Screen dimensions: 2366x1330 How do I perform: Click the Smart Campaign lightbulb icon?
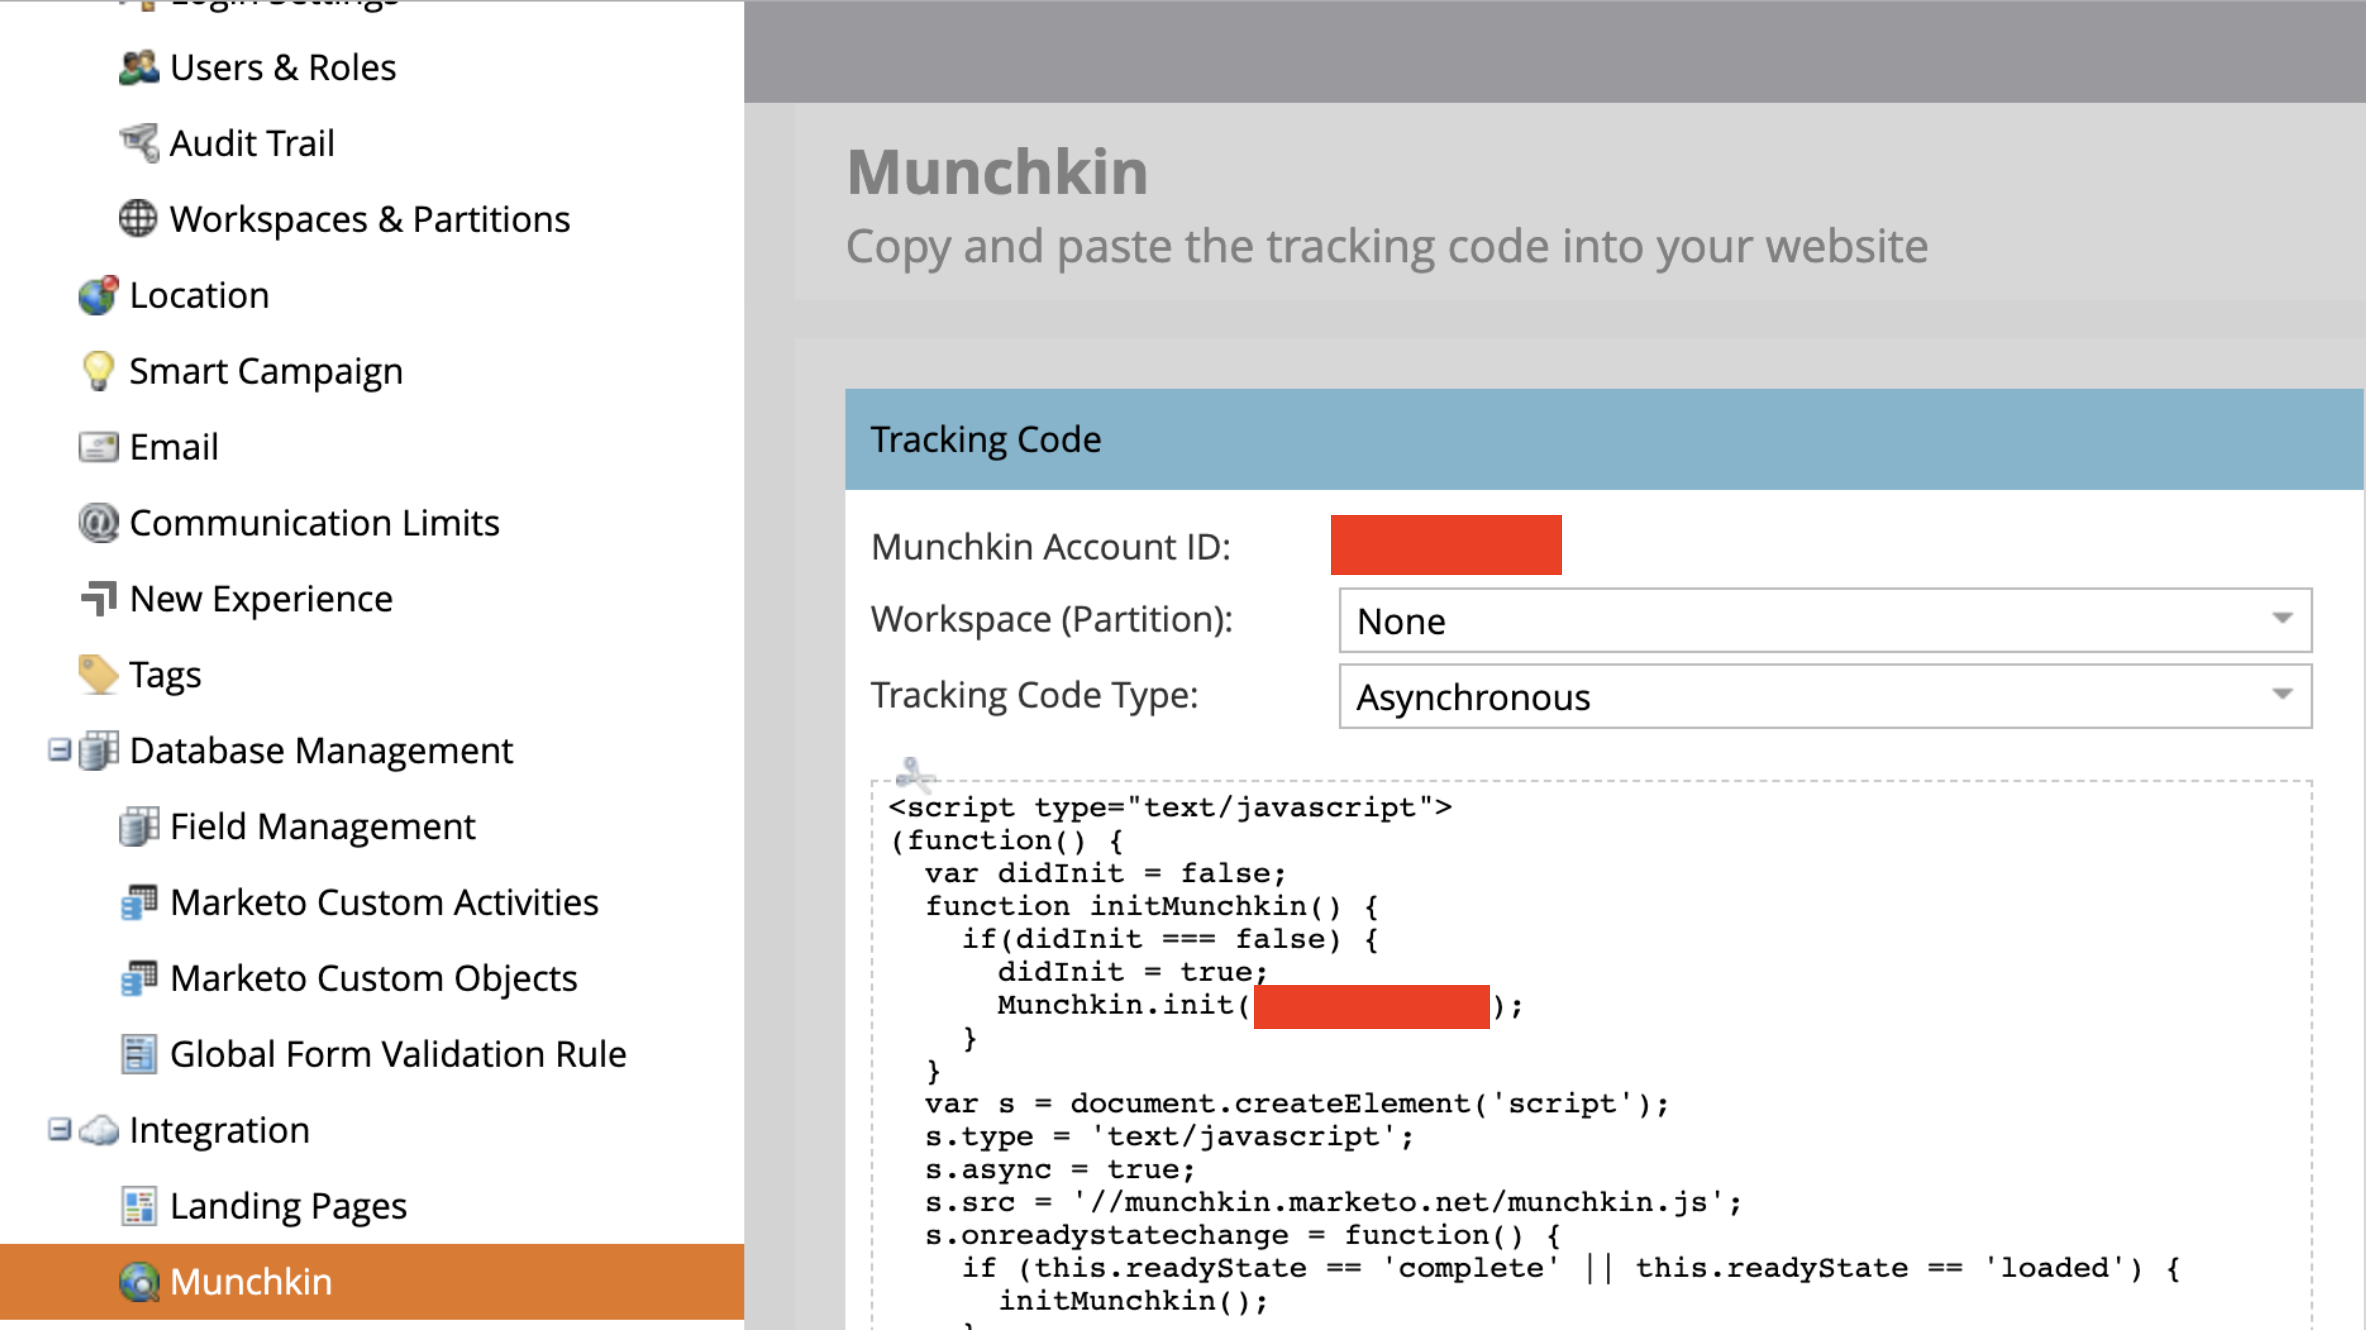pos(98,371)
